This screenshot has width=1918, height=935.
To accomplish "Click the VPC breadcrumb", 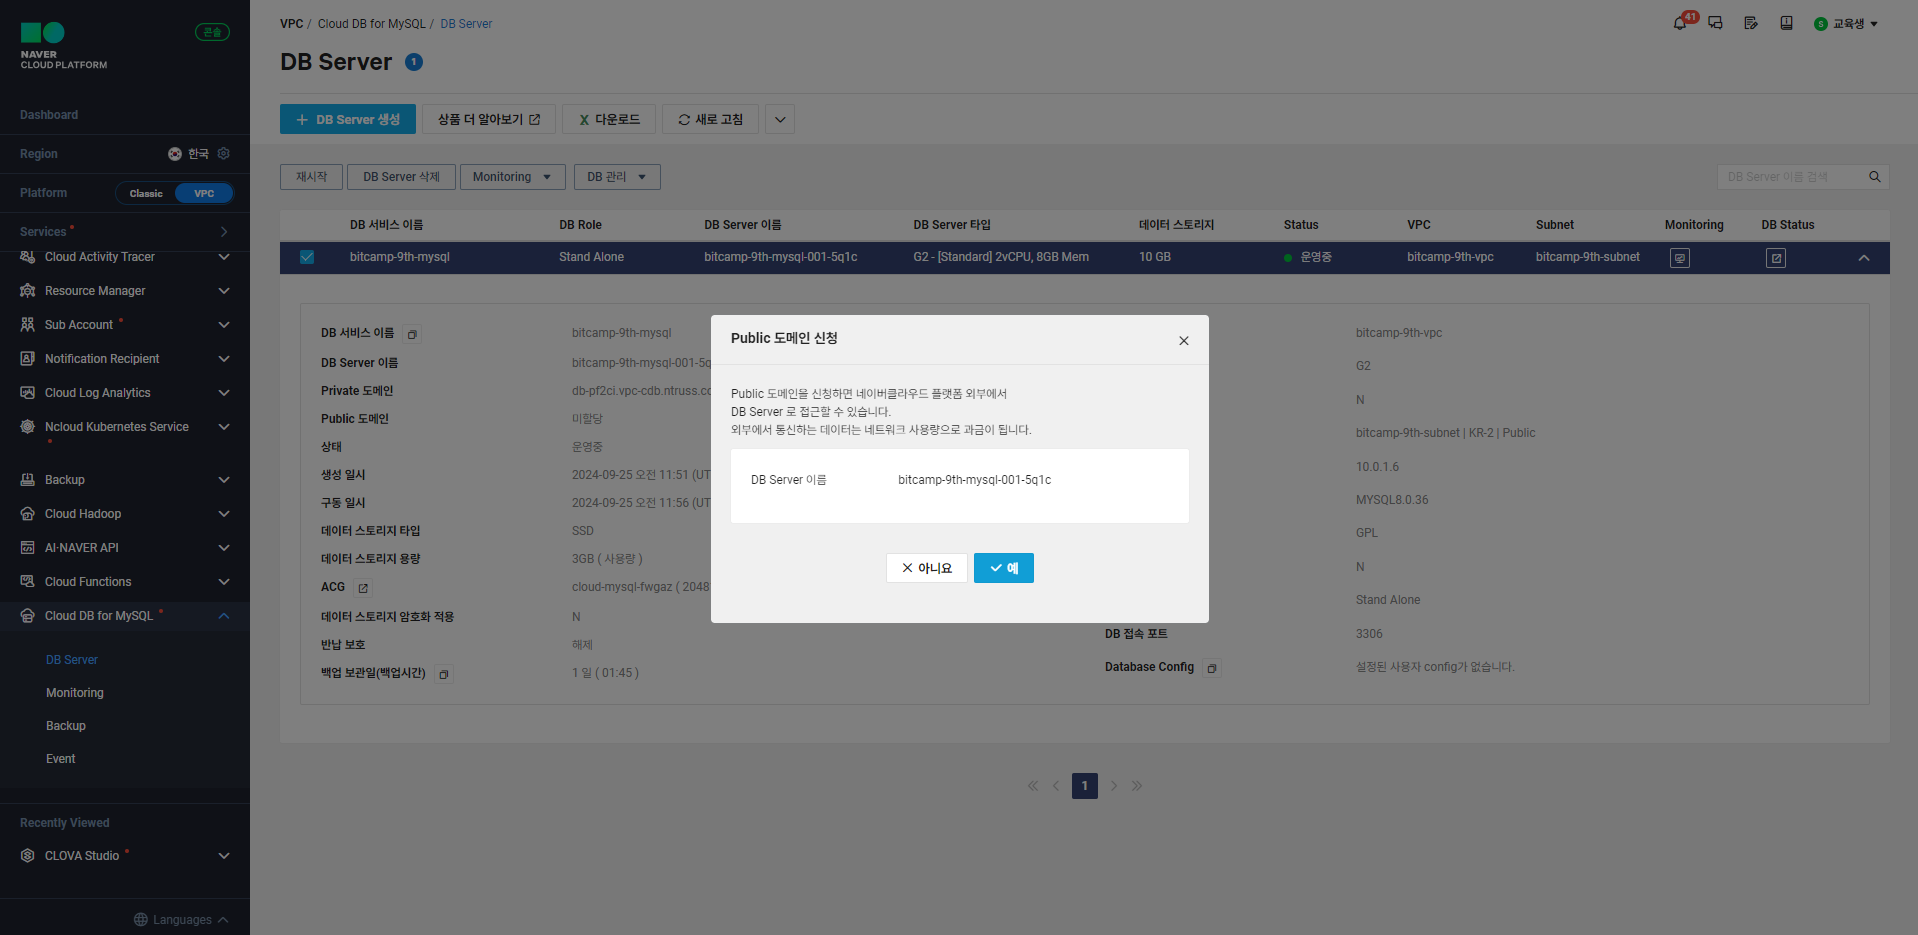I will coord(291,24).
